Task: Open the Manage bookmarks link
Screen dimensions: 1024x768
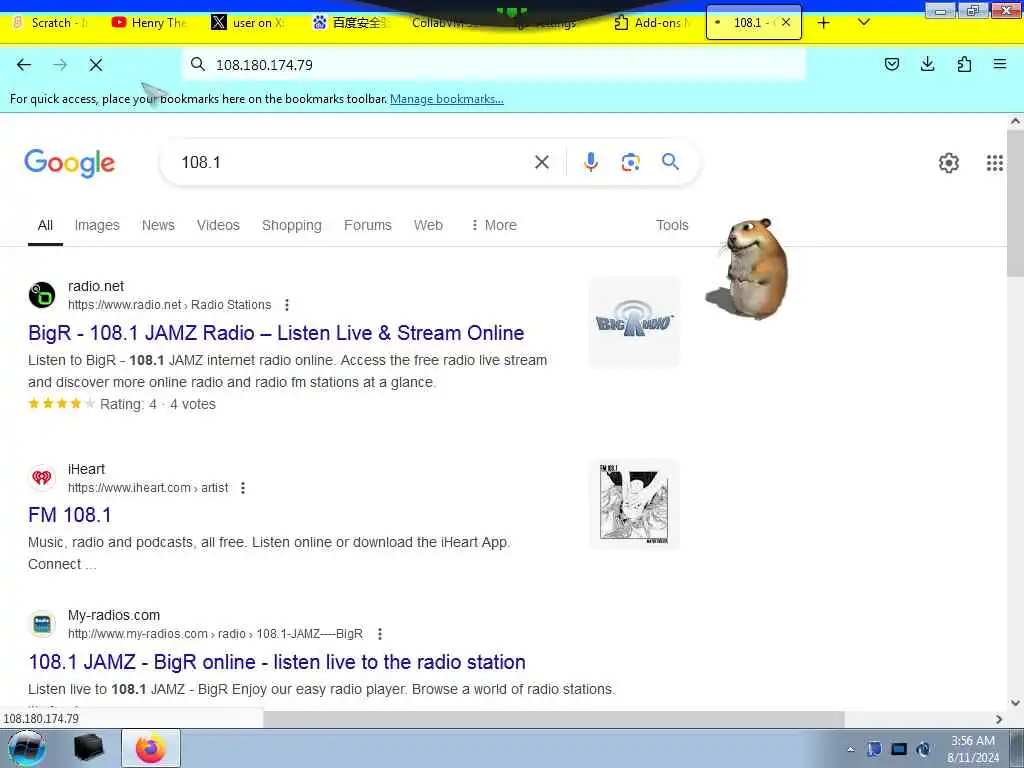Action: 447,99
